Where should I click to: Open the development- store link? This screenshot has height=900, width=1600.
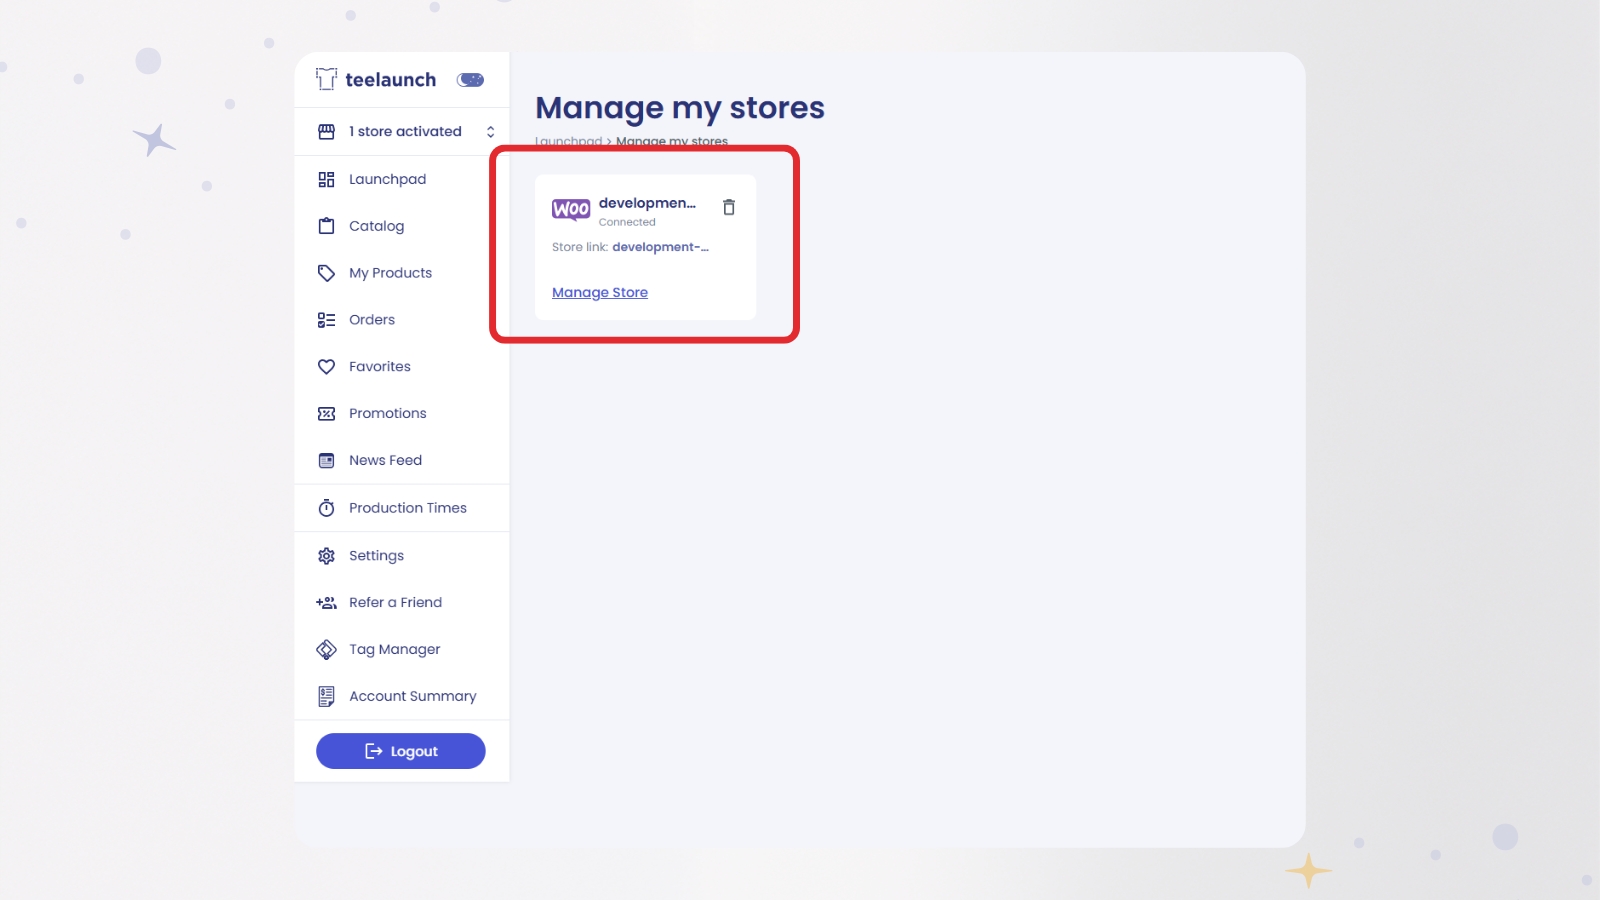click(x=660, y=247)
